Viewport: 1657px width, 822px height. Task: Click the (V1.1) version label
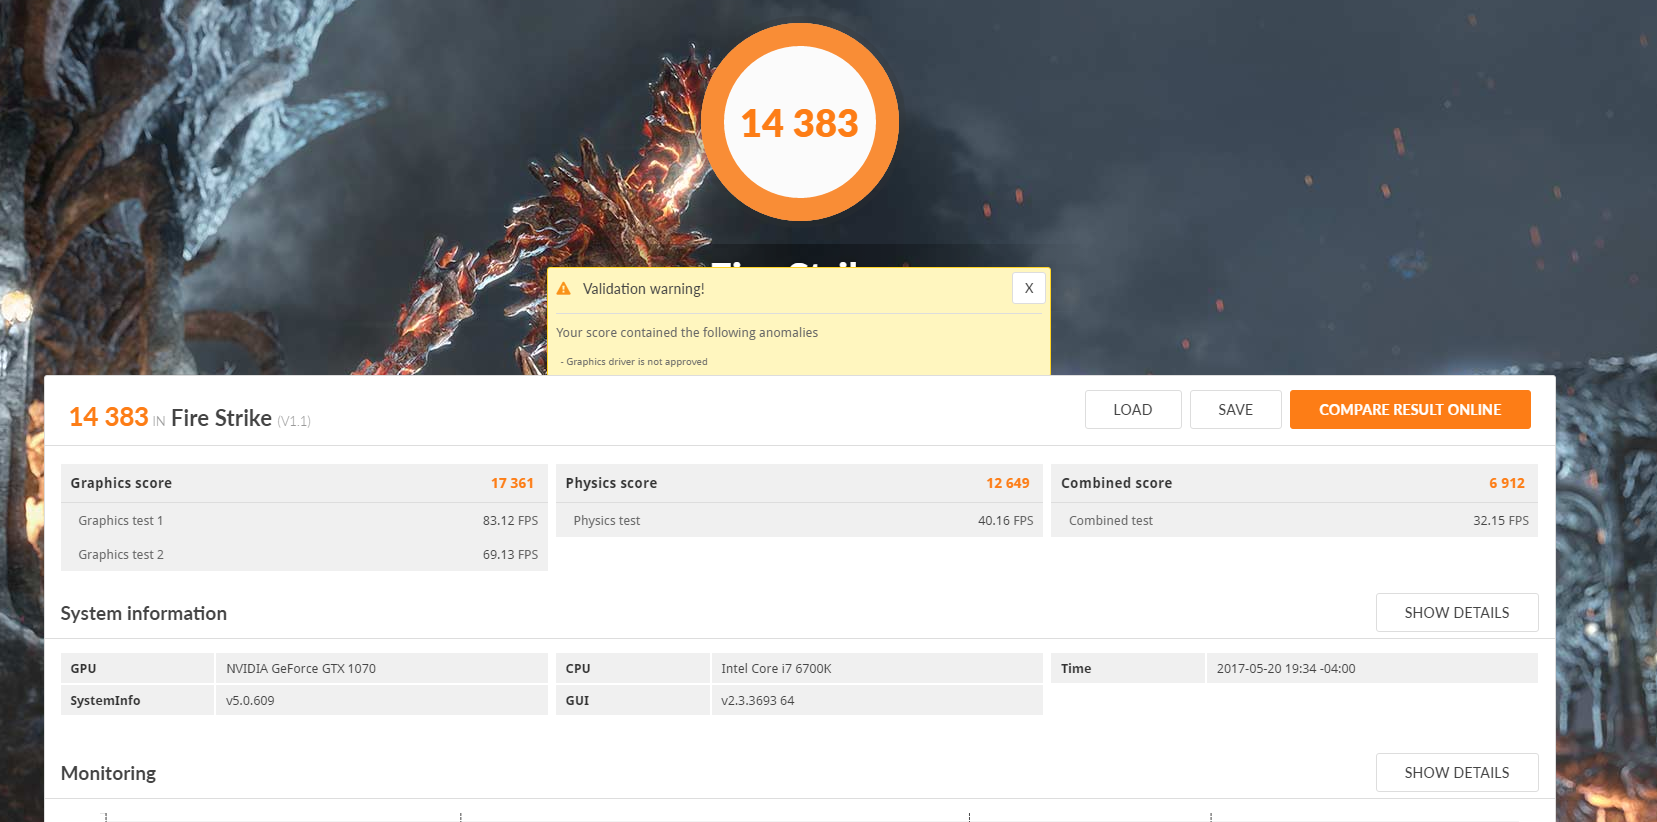294,422
